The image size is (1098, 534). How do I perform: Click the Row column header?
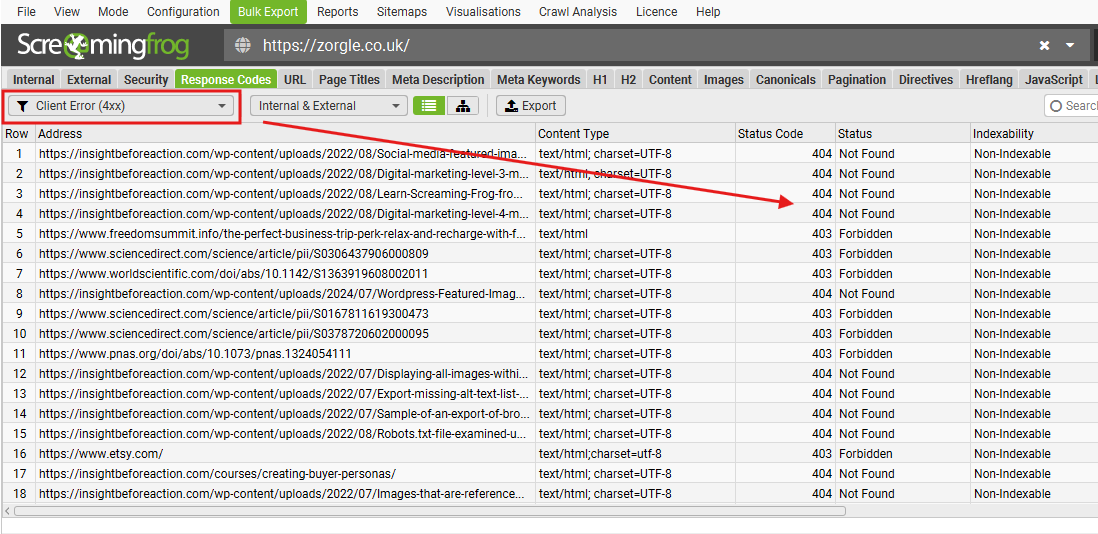point(19,134)
